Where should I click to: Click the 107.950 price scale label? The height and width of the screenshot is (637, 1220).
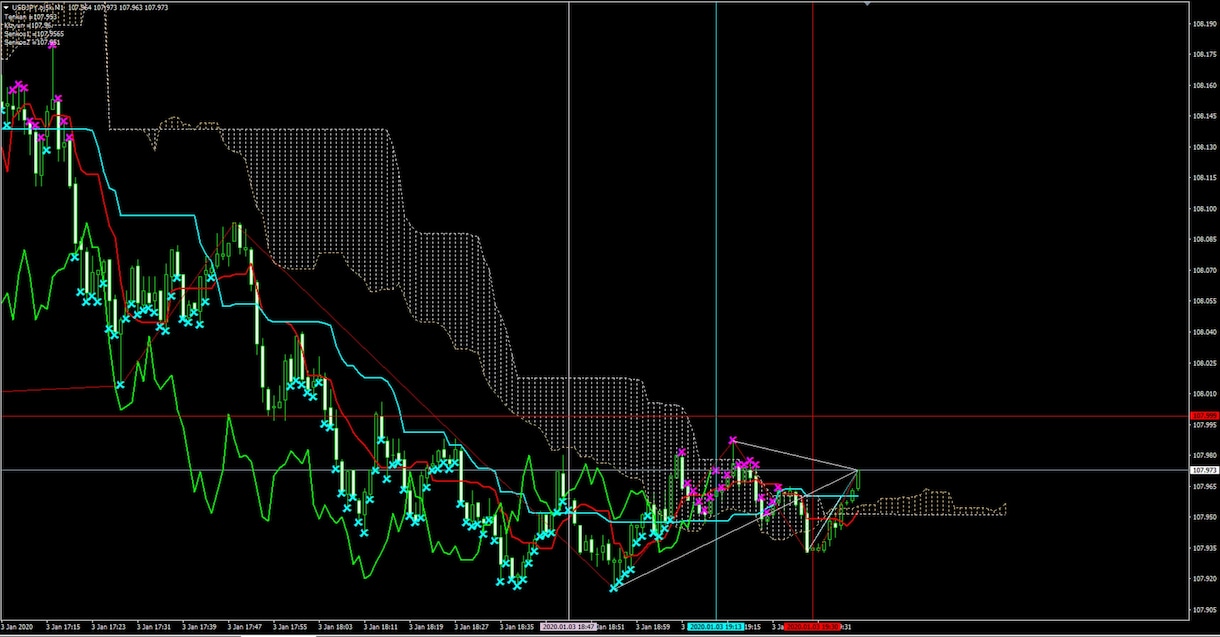click(x=1204, y=517)
